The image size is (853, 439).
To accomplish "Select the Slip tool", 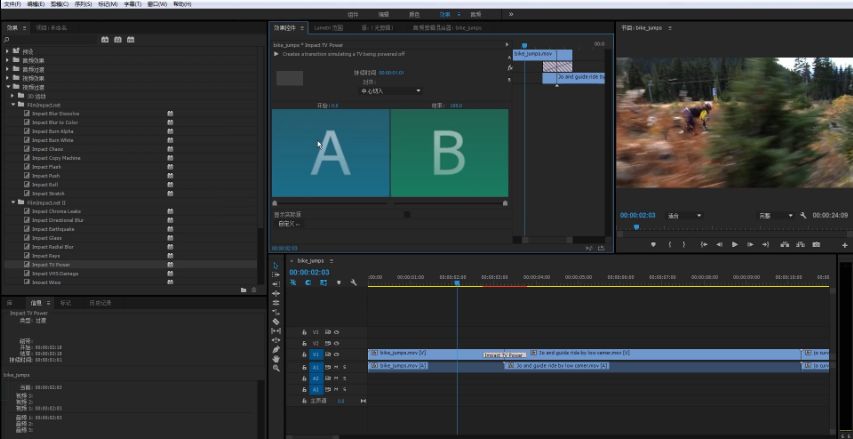I will [x=276, y=331].
